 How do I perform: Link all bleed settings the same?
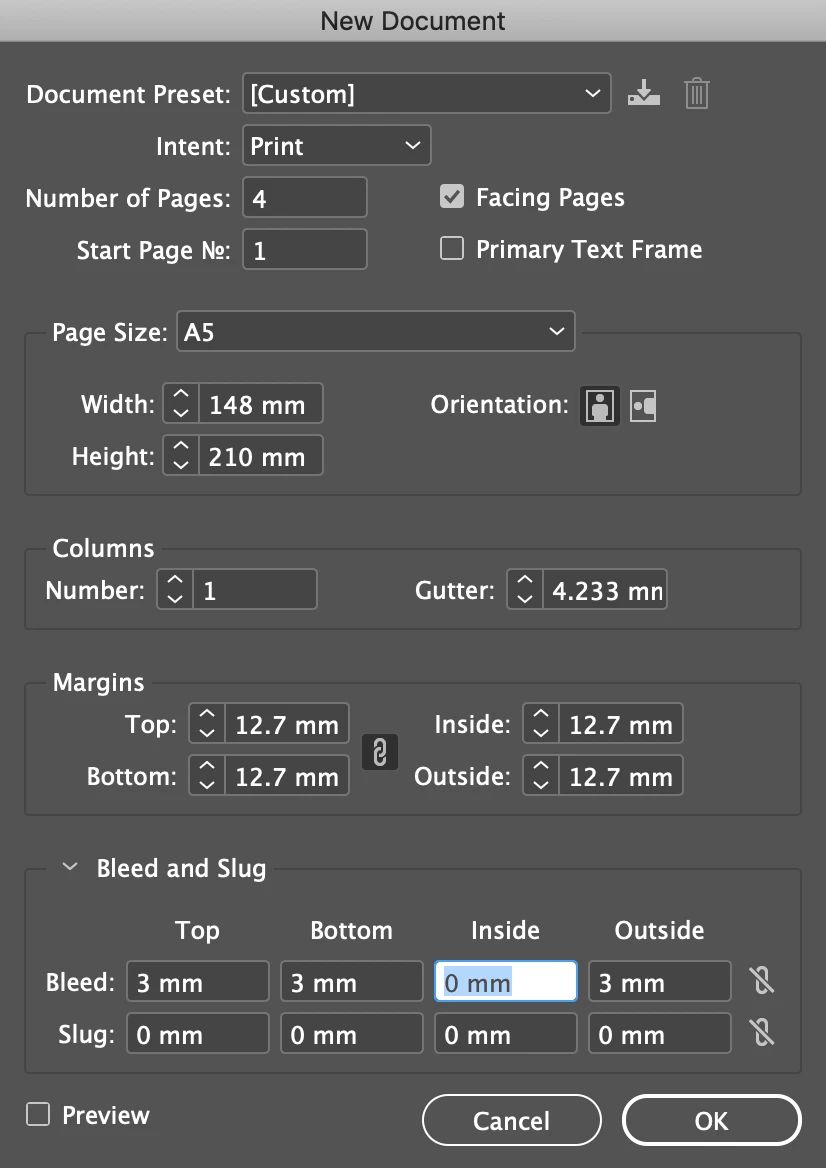[763, 981]
